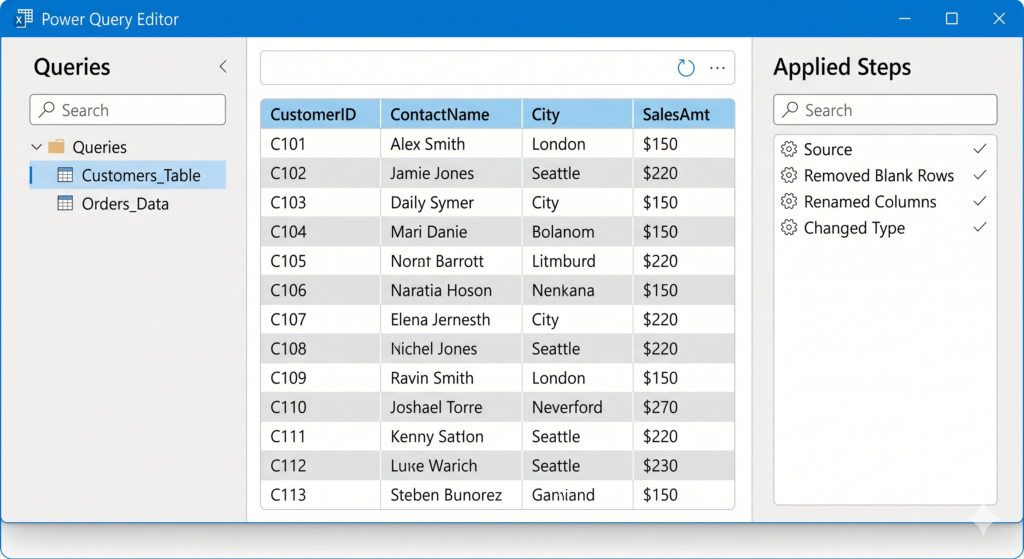This screenshot has width=1024, height=559.
Task: Select the CustomerID column header
Action: coord(320,114)
